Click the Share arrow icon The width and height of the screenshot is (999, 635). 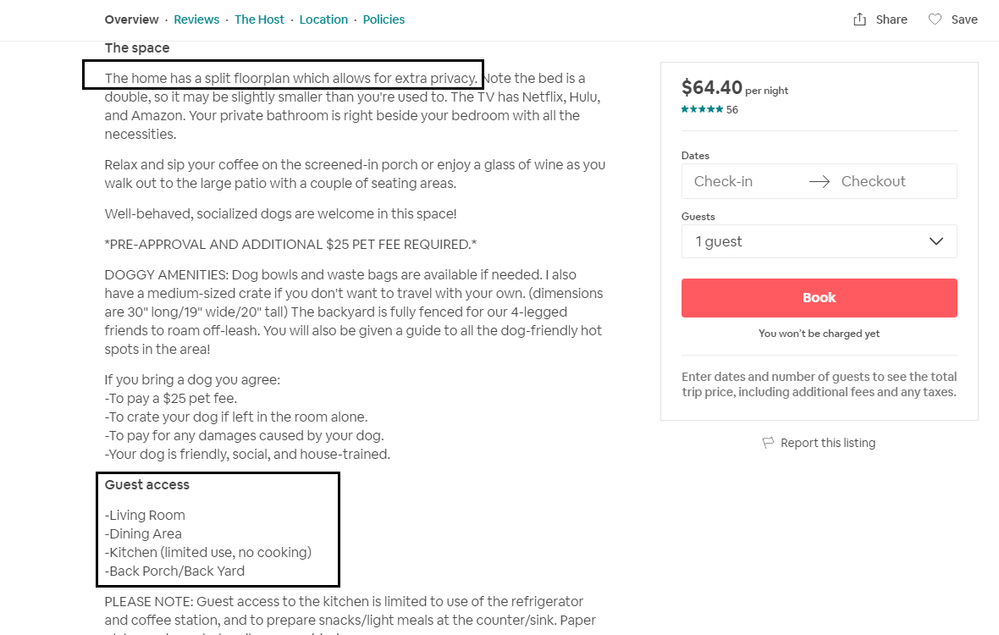pyautogui.click(x=860, y=19)
